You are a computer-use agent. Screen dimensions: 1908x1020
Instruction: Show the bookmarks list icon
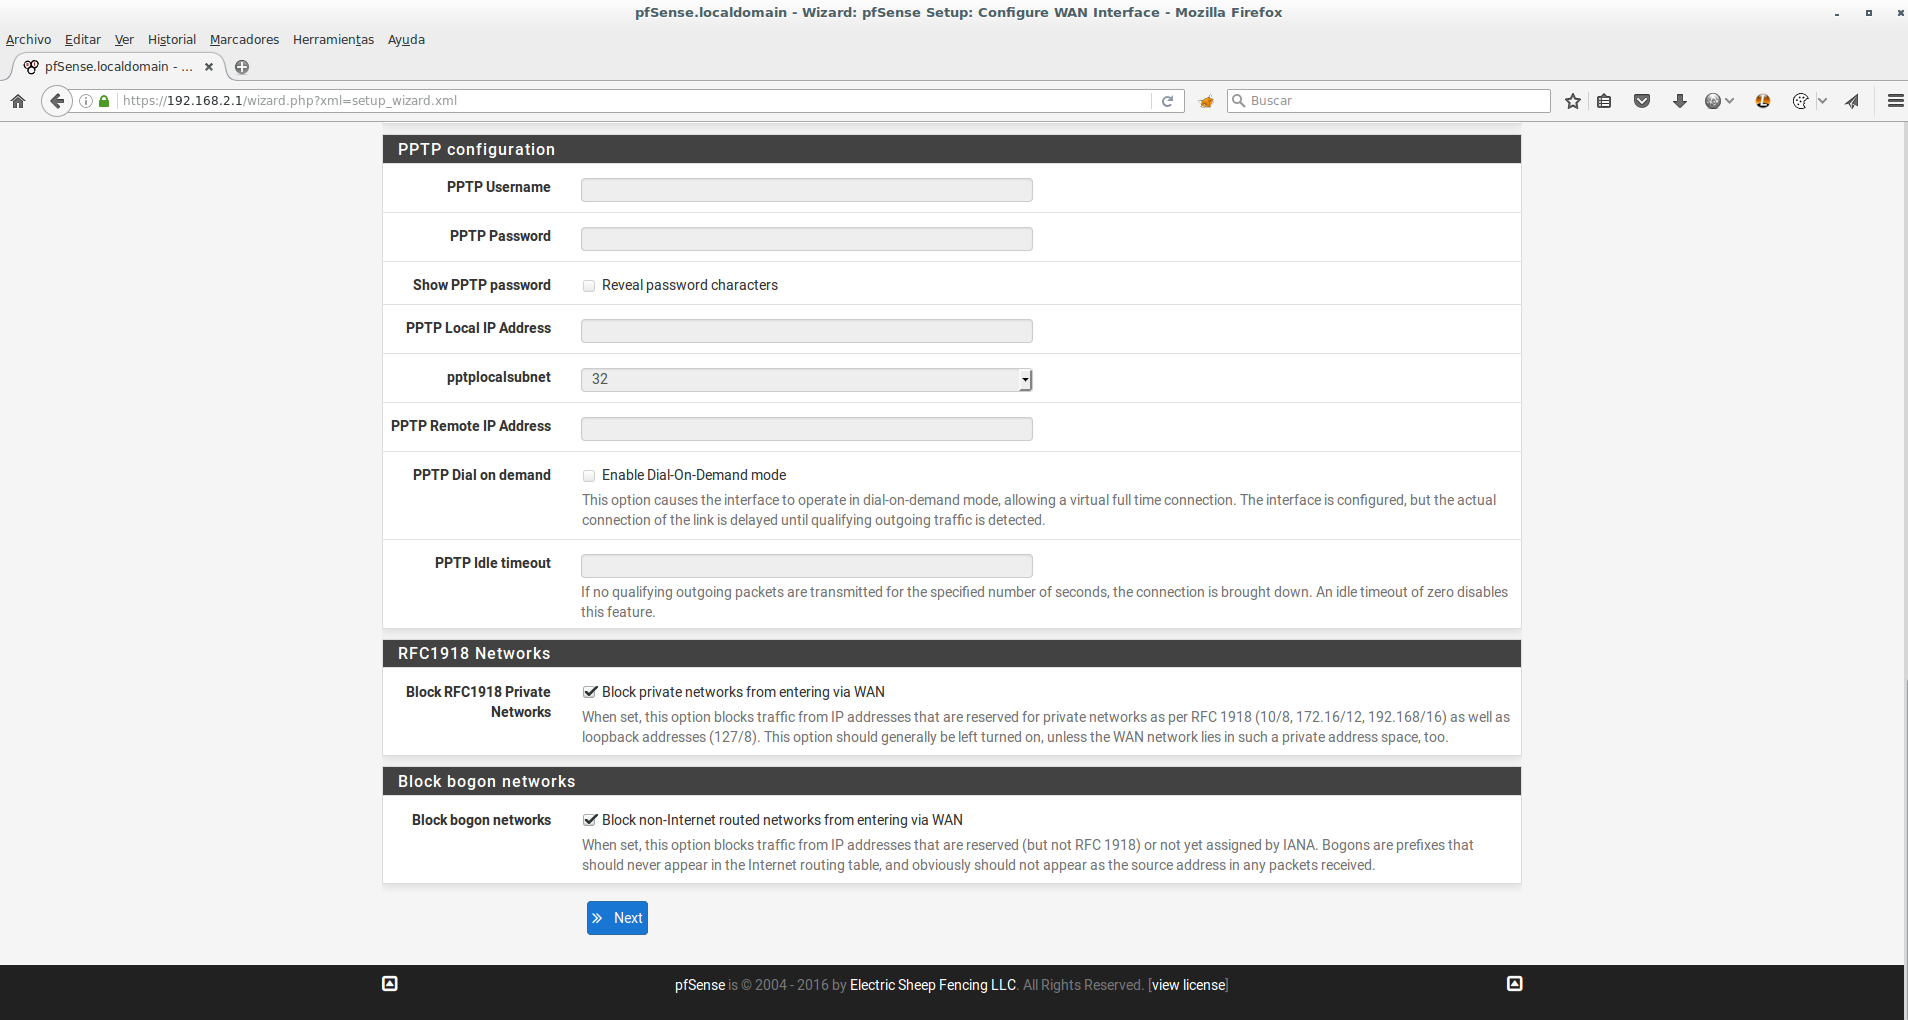(x=1605, y=101)
